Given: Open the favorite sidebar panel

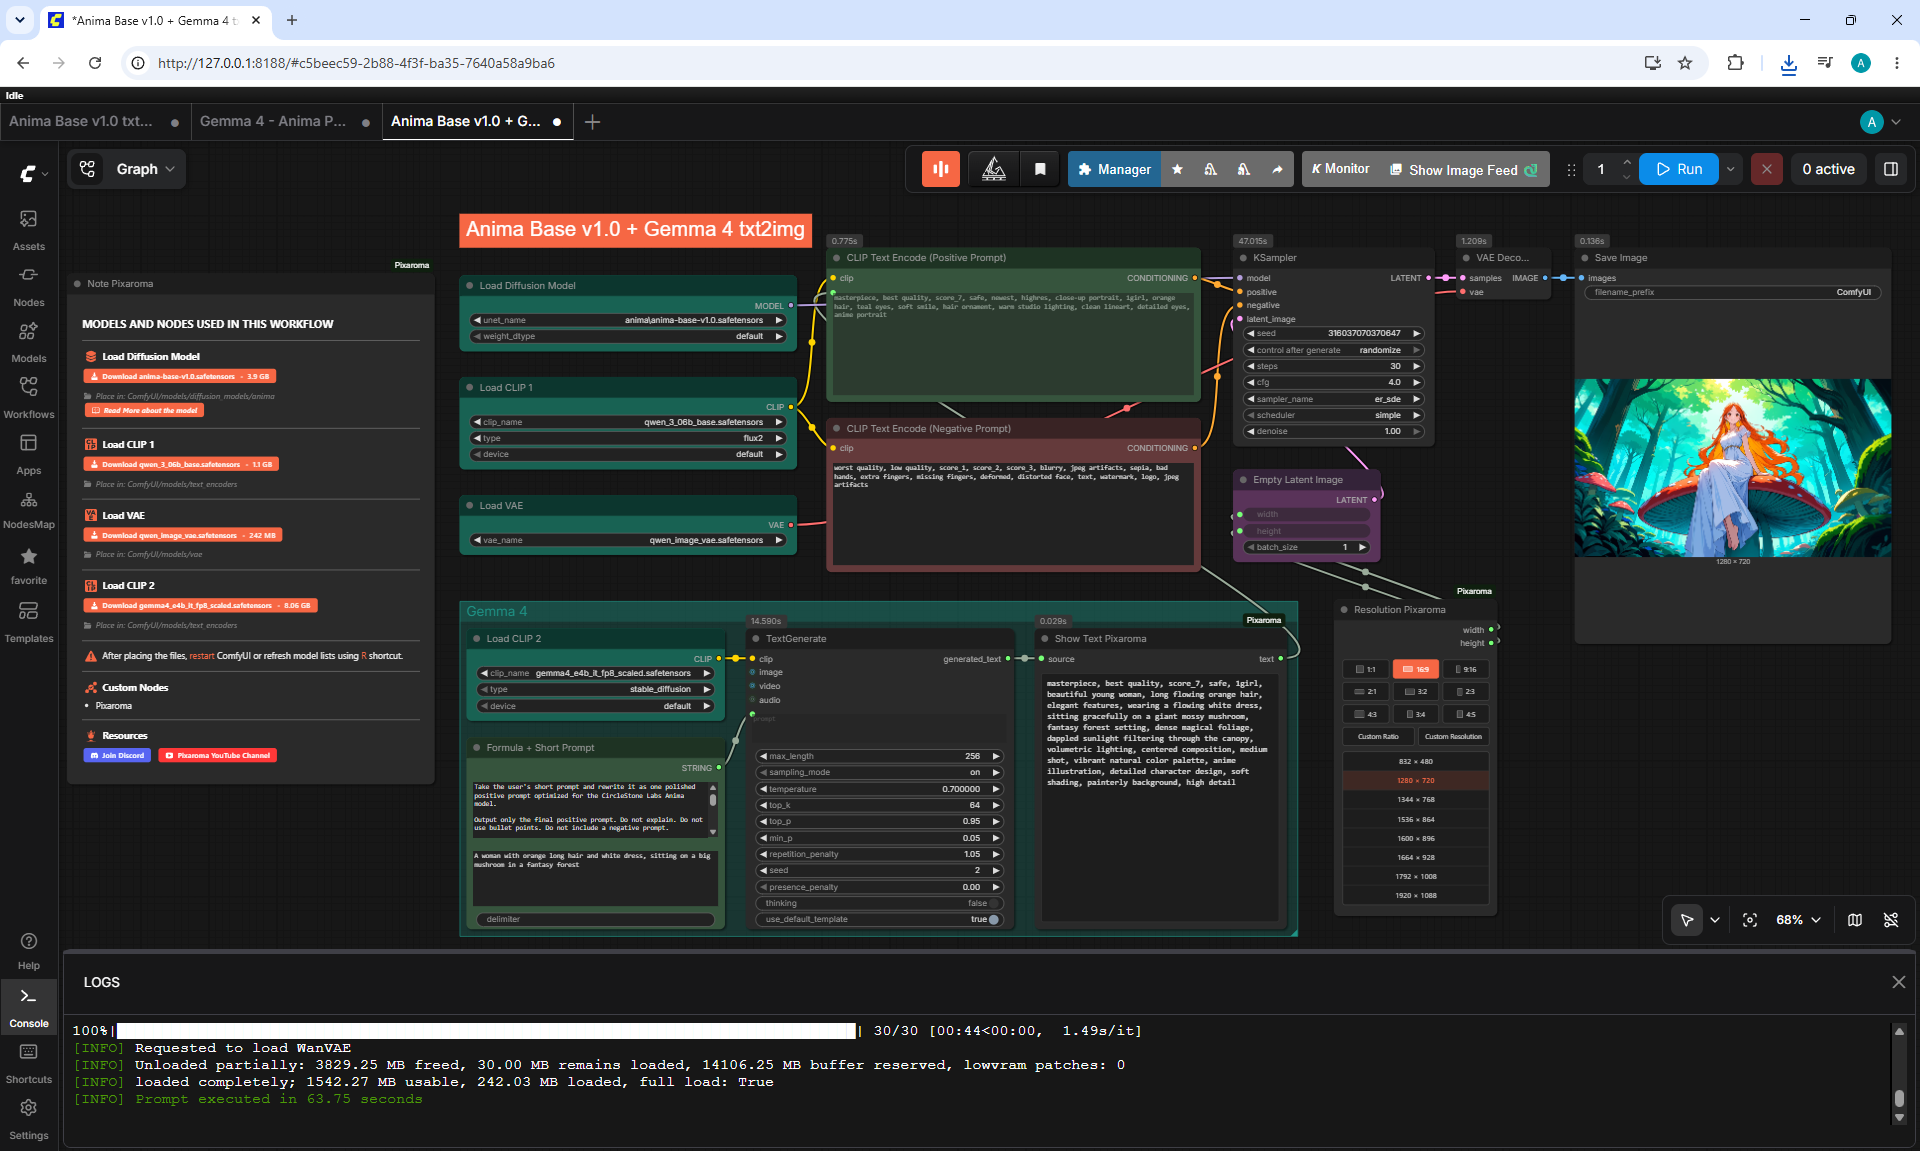Looking at the screenshot, I should [28, 565].
